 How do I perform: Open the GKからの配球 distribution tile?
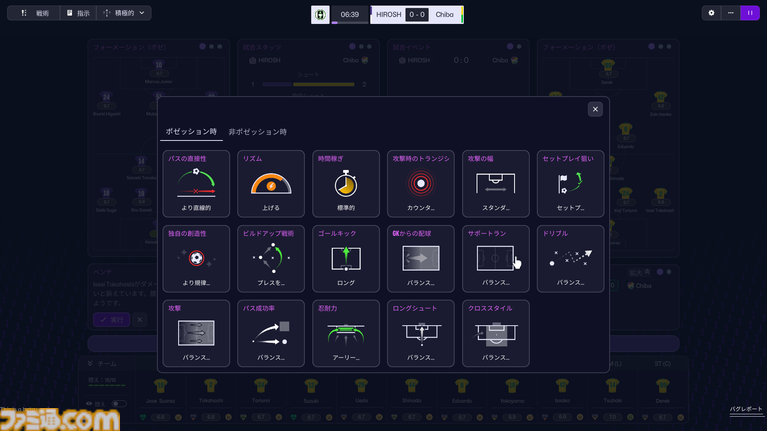click(421, 258)
